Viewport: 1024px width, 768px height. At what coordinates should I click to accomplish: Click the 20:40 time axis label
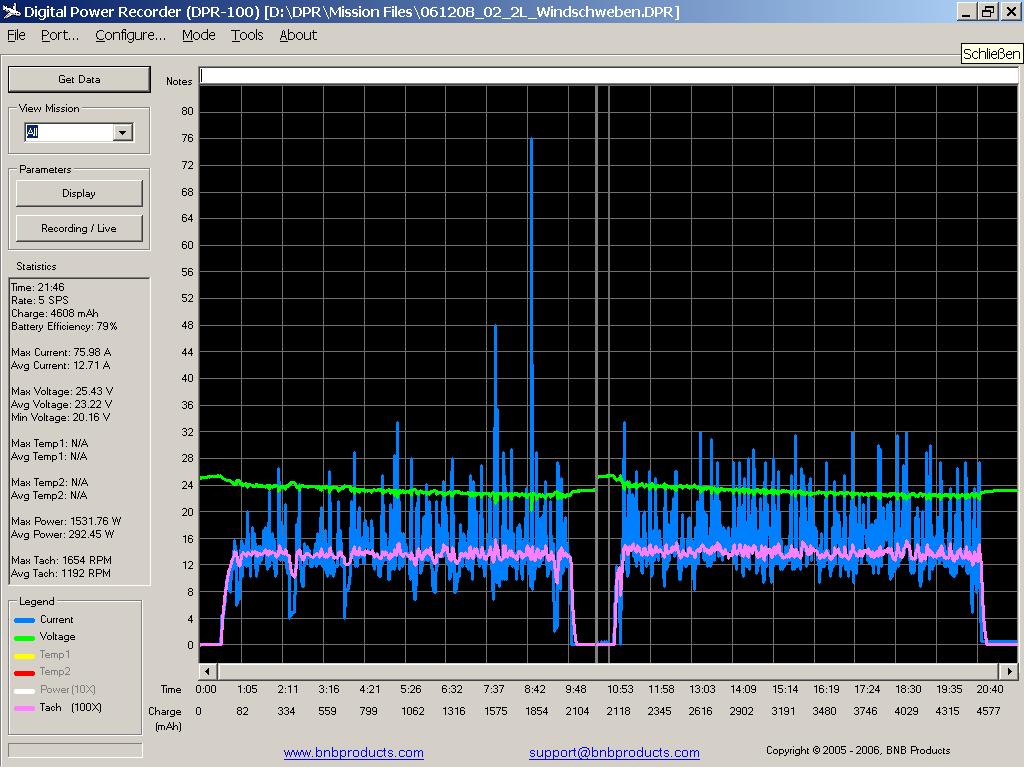[x=989, y=690]
